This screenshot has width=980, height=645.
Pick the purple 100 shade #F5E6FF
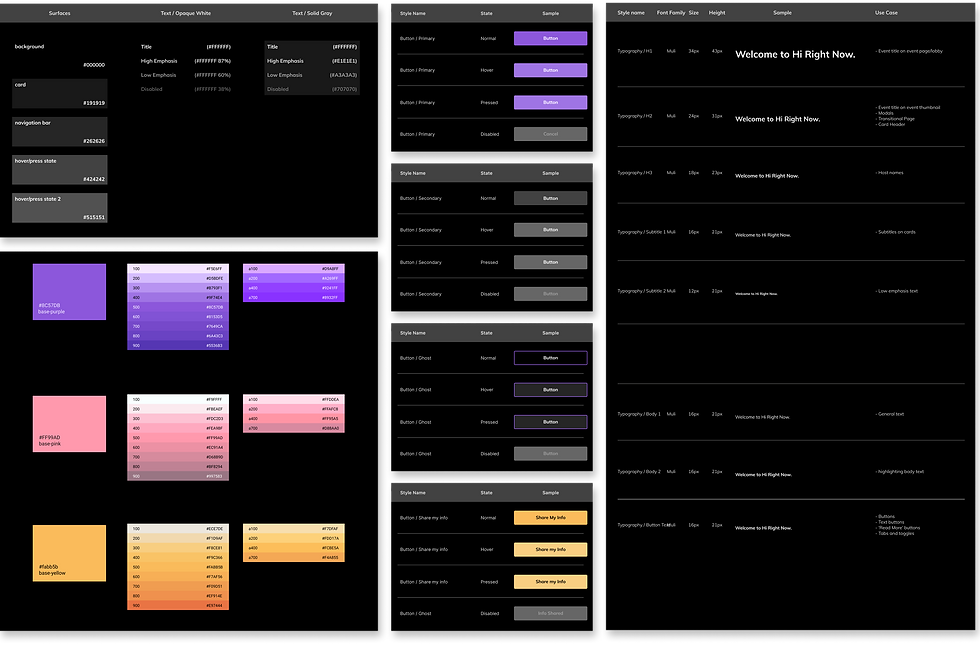coord(178,269)
